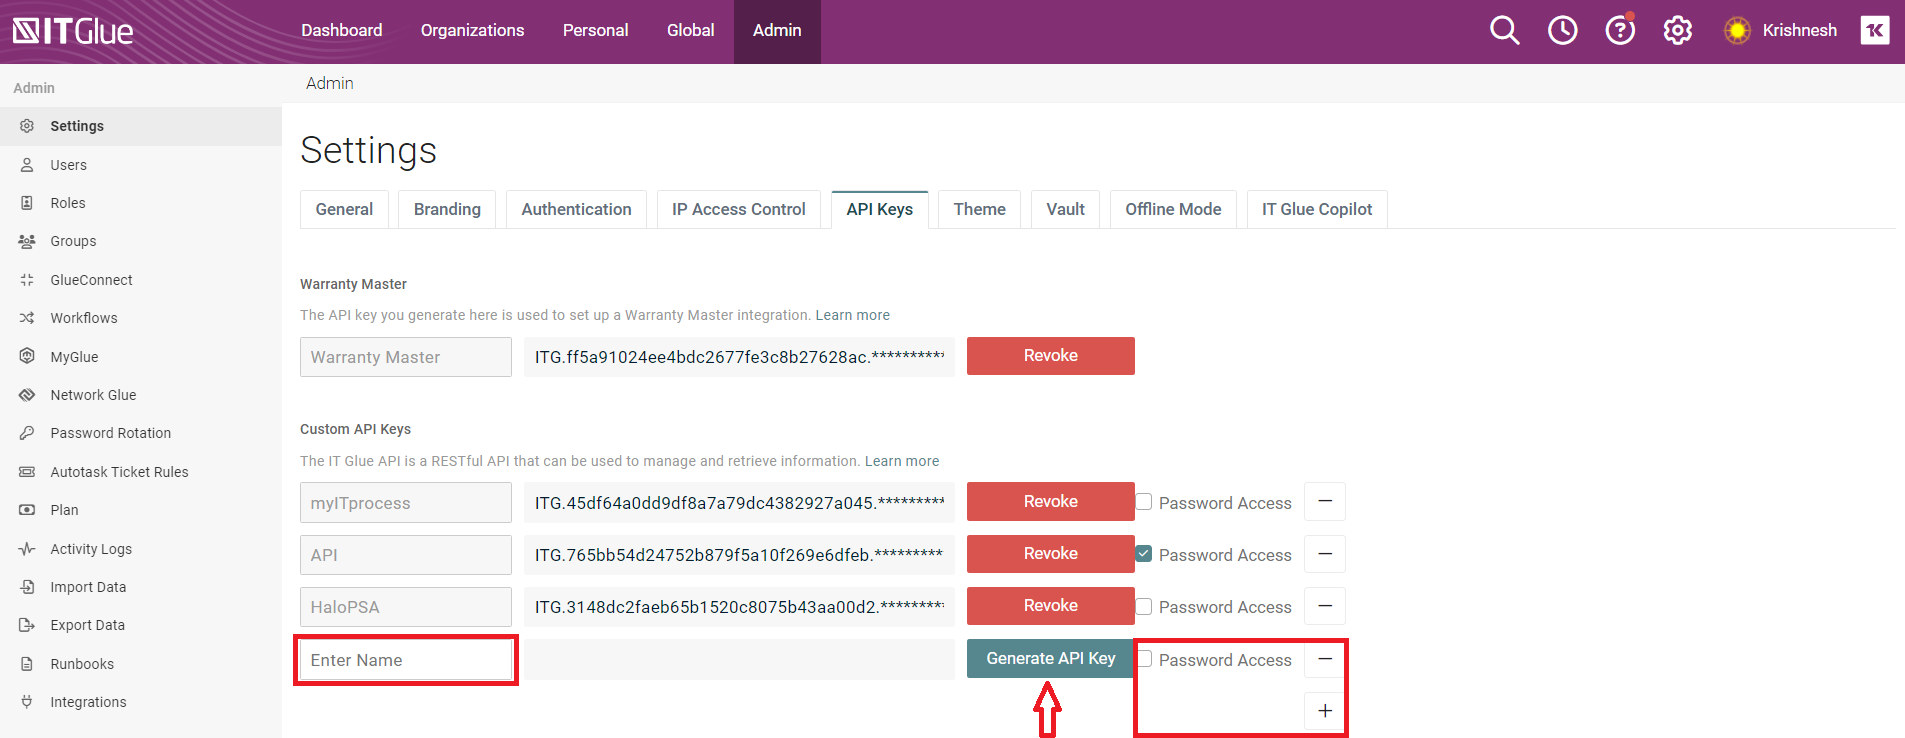Screen dimensions: 1905x738
Task: Open the Personal menu
Action: coord(595,30)
